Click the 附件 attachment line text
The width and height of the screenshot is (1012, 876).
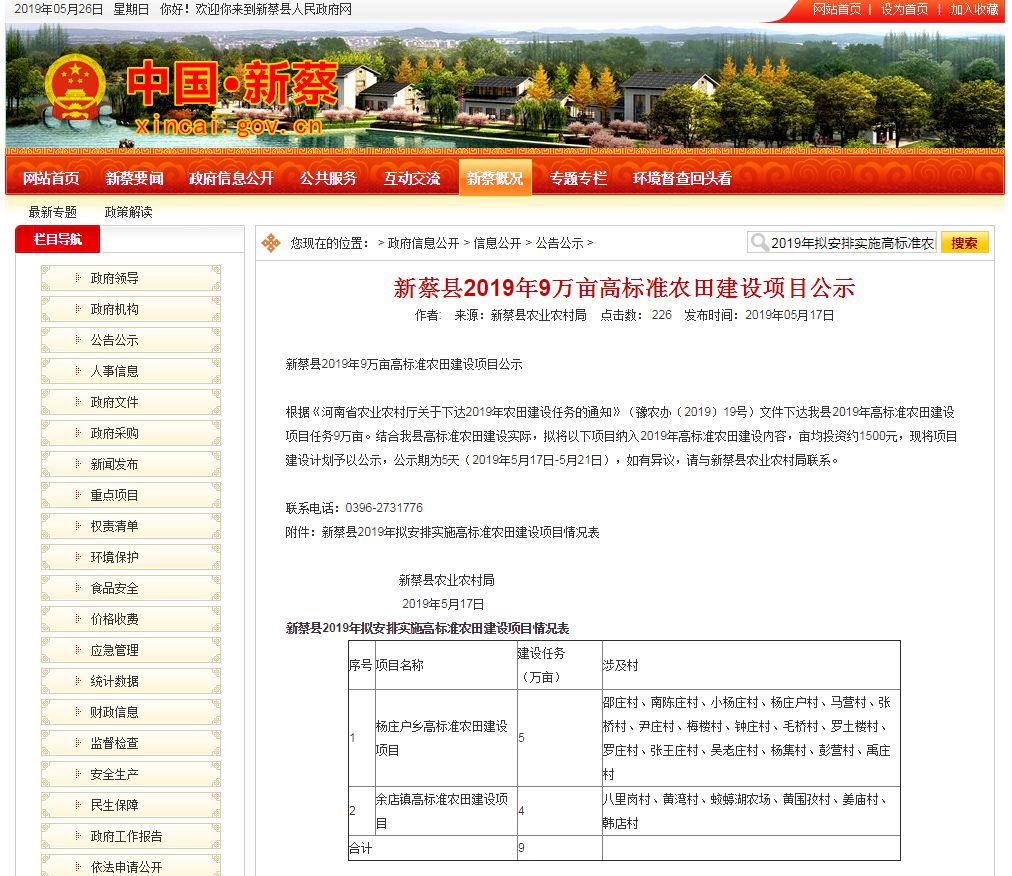click(443, 533)
